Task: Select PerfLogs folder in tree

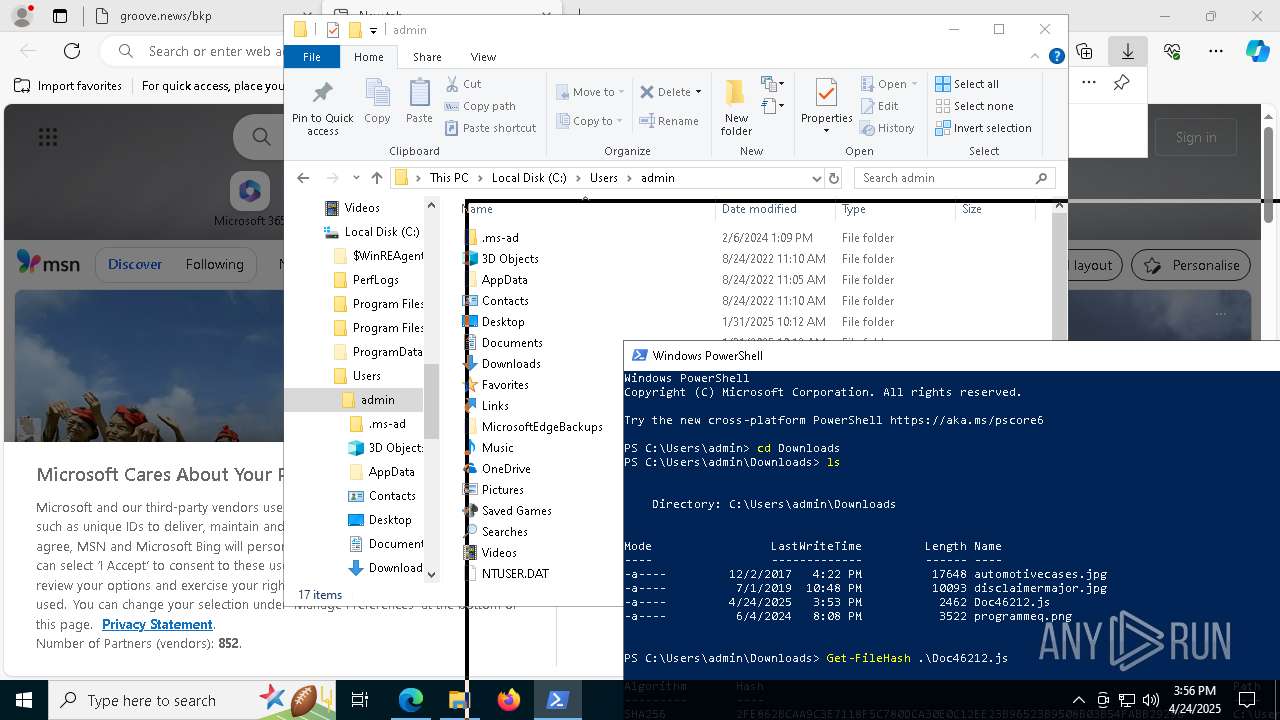Action: (x=376, y=280)
